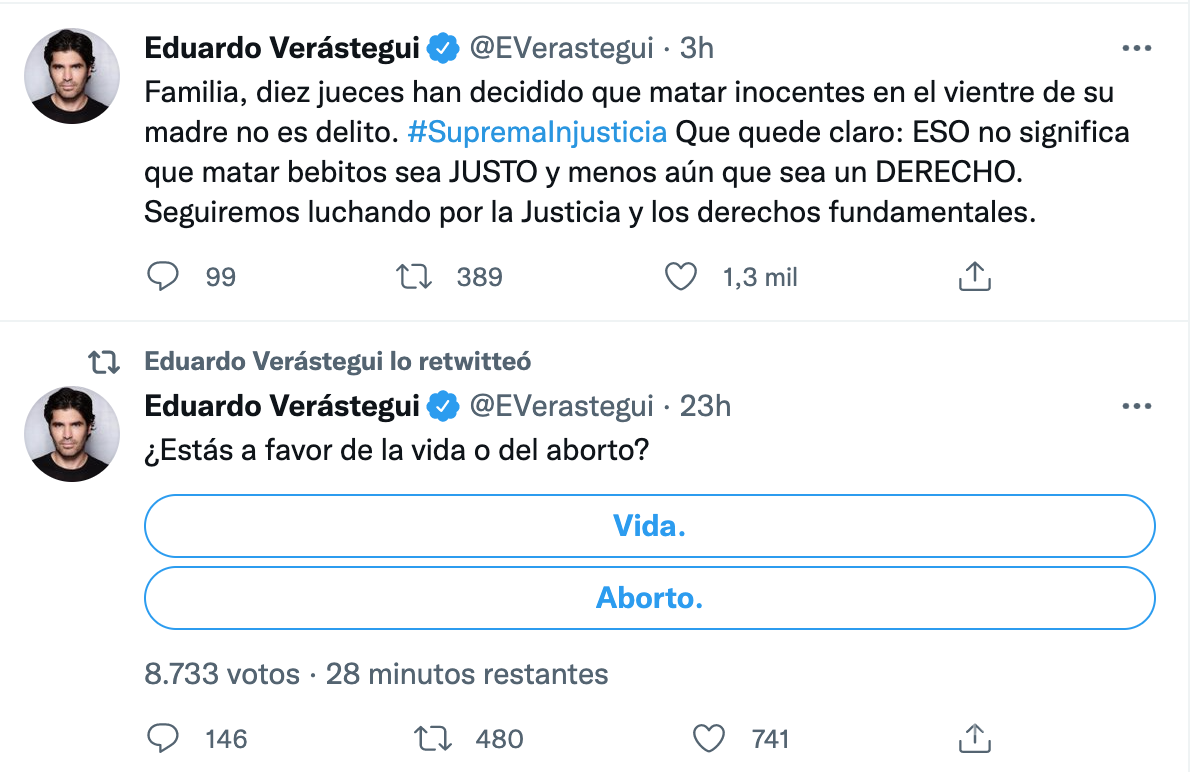Screen dimensions: 1194x772
Task: Open replies on the poll tweet
Action: pos(163,739)
